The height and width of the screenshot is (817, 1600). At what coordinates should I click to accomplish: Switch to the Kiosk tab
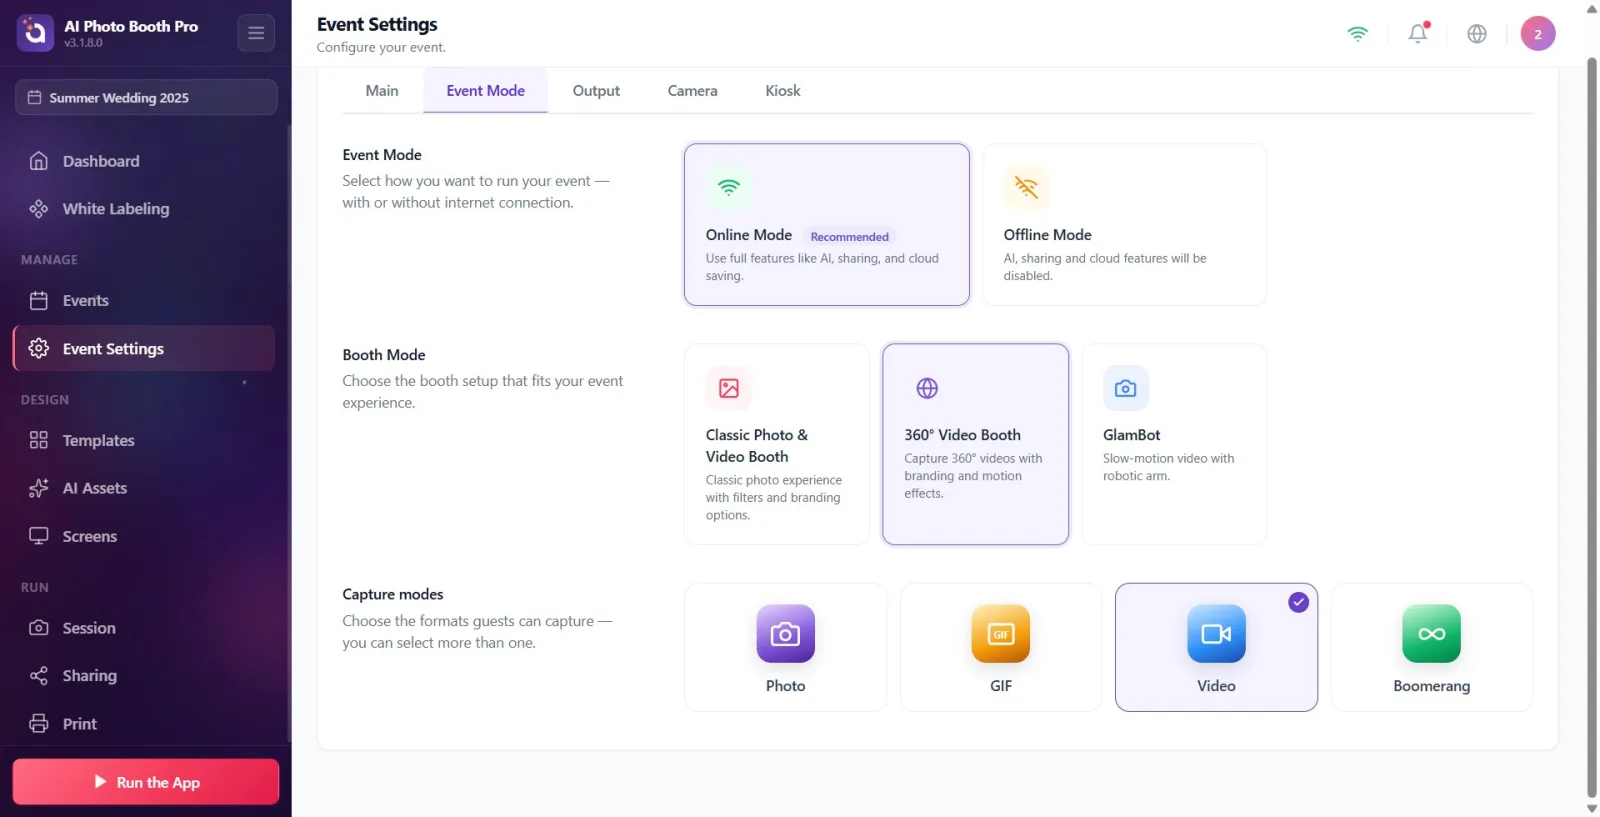coord(783,91)
